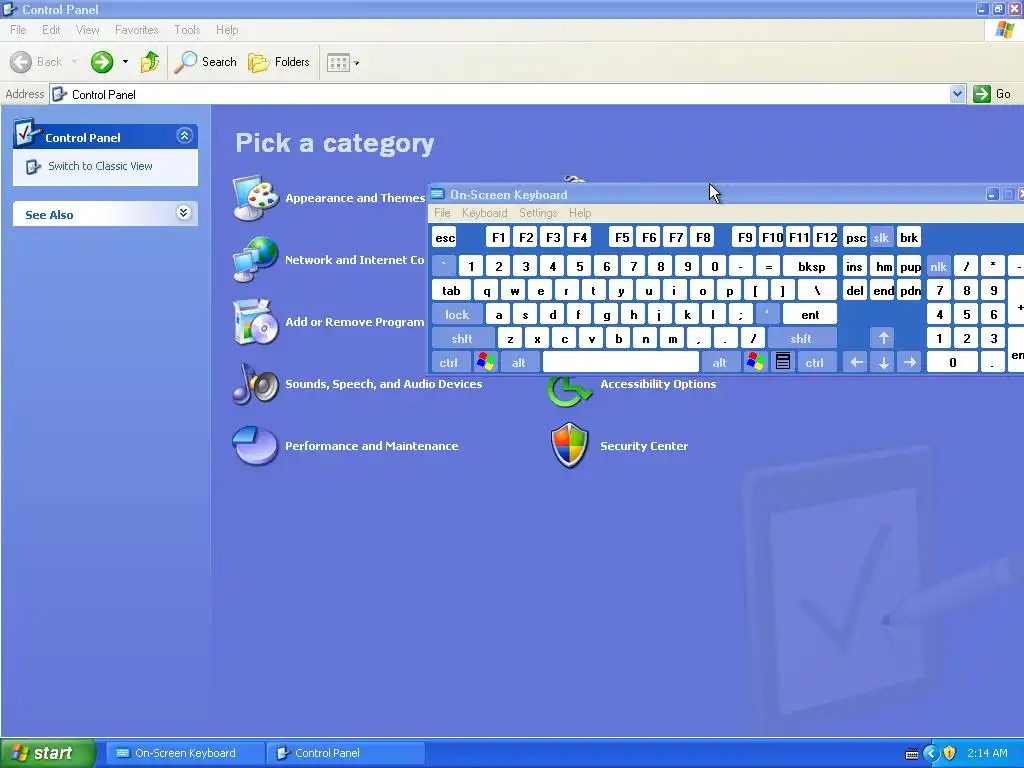
Task: Click the Views toolbar icon
Action: click(x=338, y=63)
